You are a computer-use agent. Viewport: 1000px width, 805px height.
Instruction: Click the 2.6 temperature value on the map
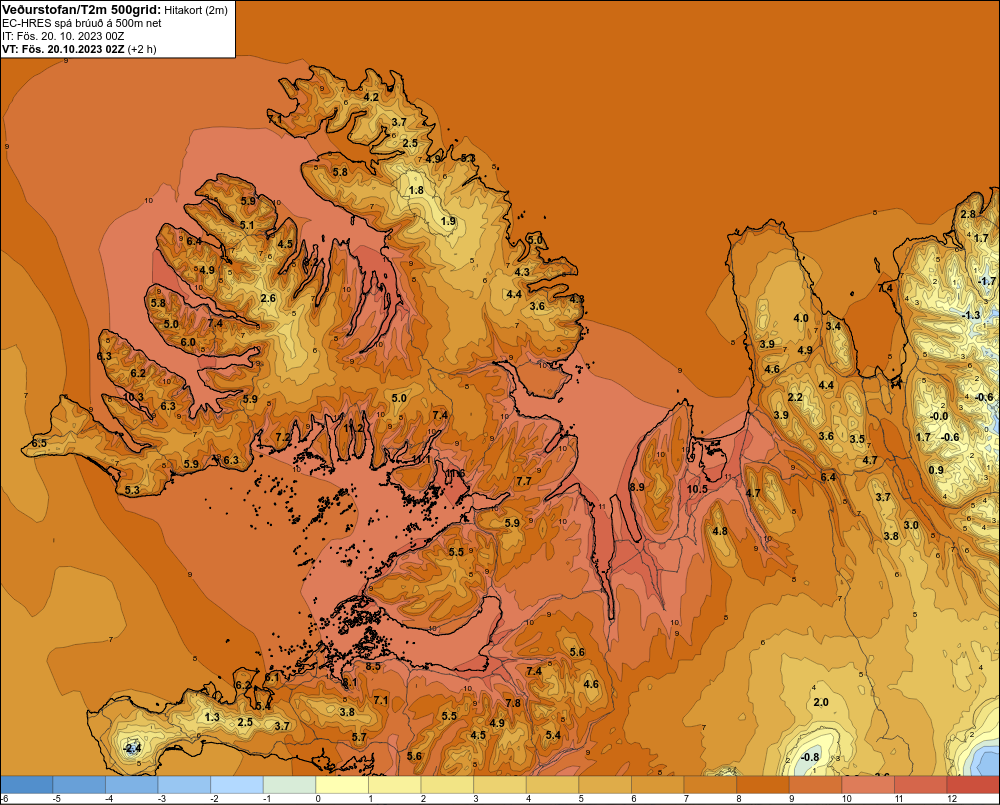[x=268, y=298]
